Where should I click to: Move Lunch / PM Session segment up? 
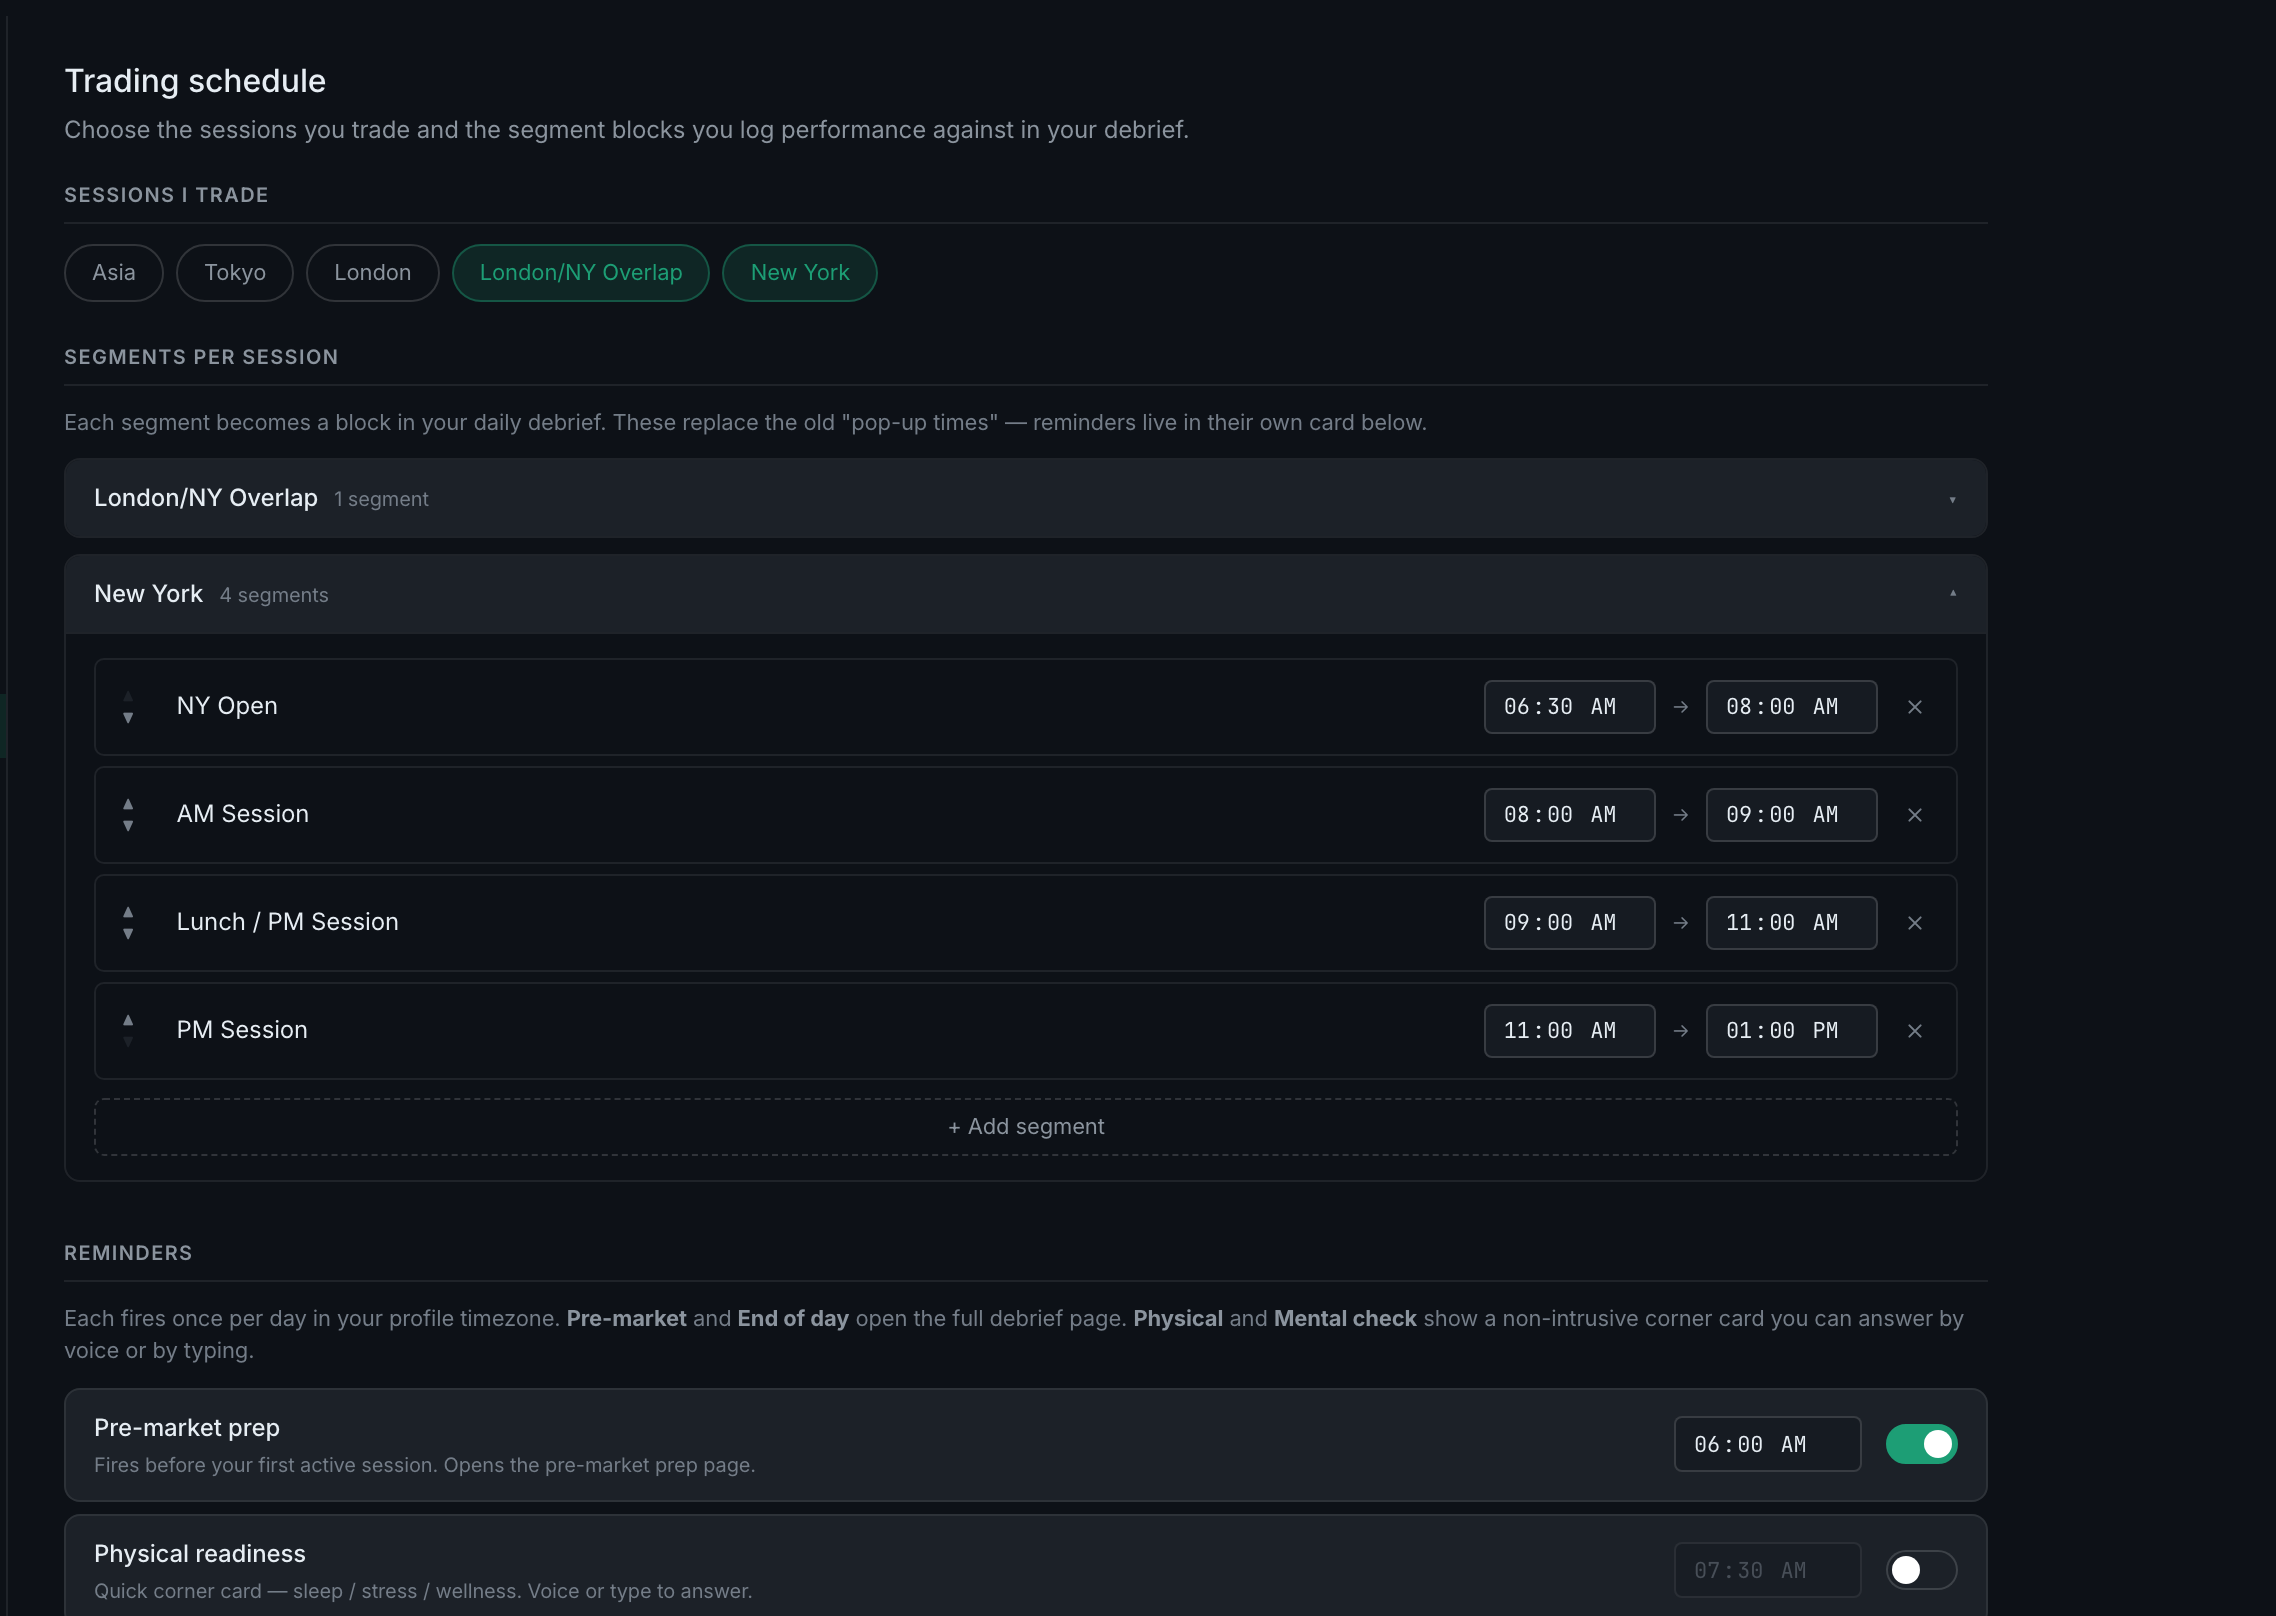(128, 912)
